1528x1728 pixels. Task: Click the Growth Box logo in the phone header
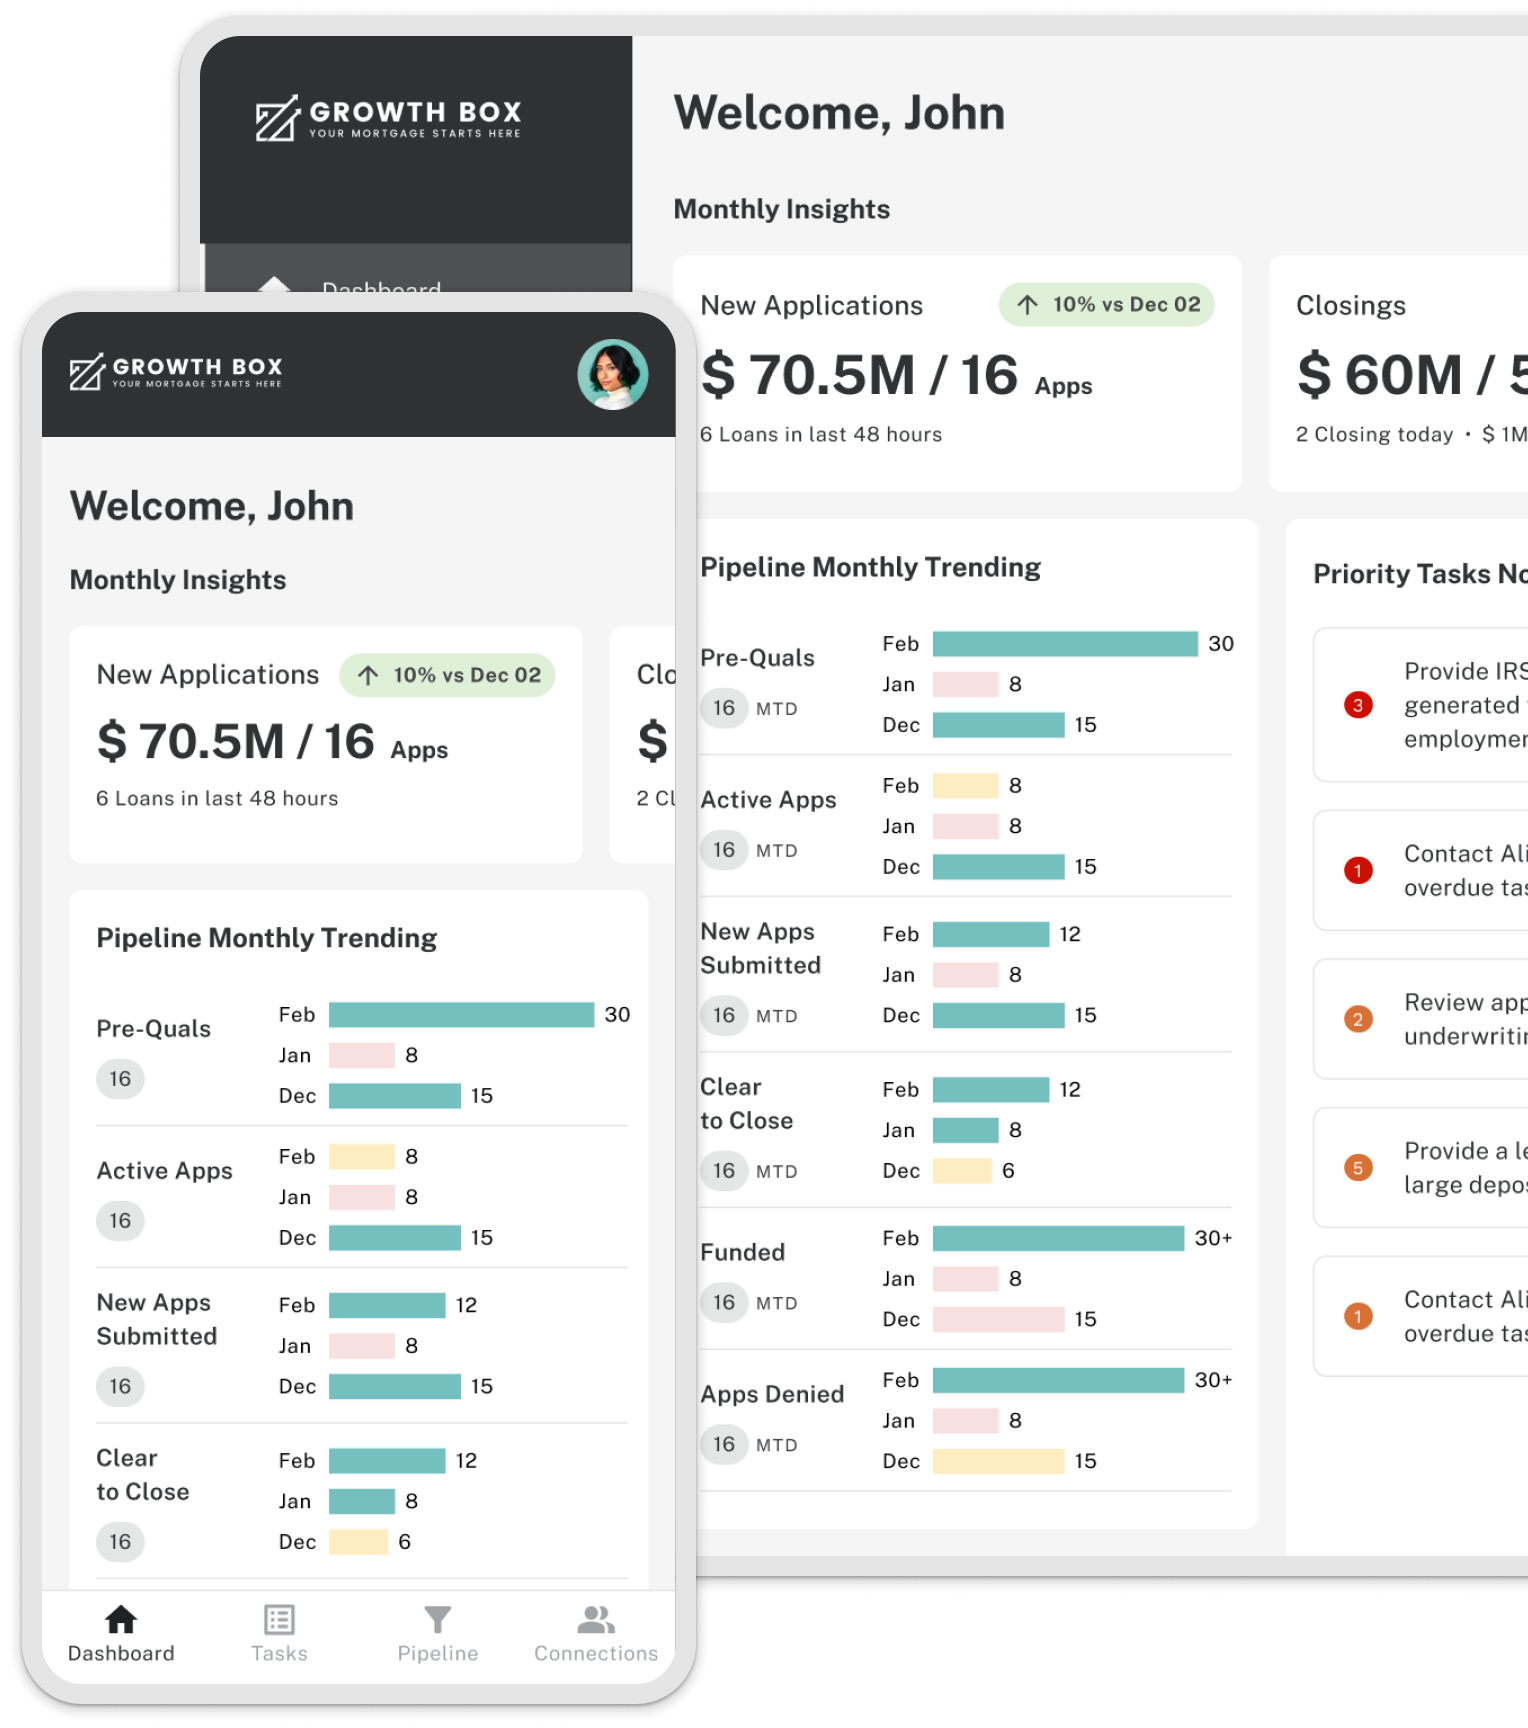(x=176, y=372)
